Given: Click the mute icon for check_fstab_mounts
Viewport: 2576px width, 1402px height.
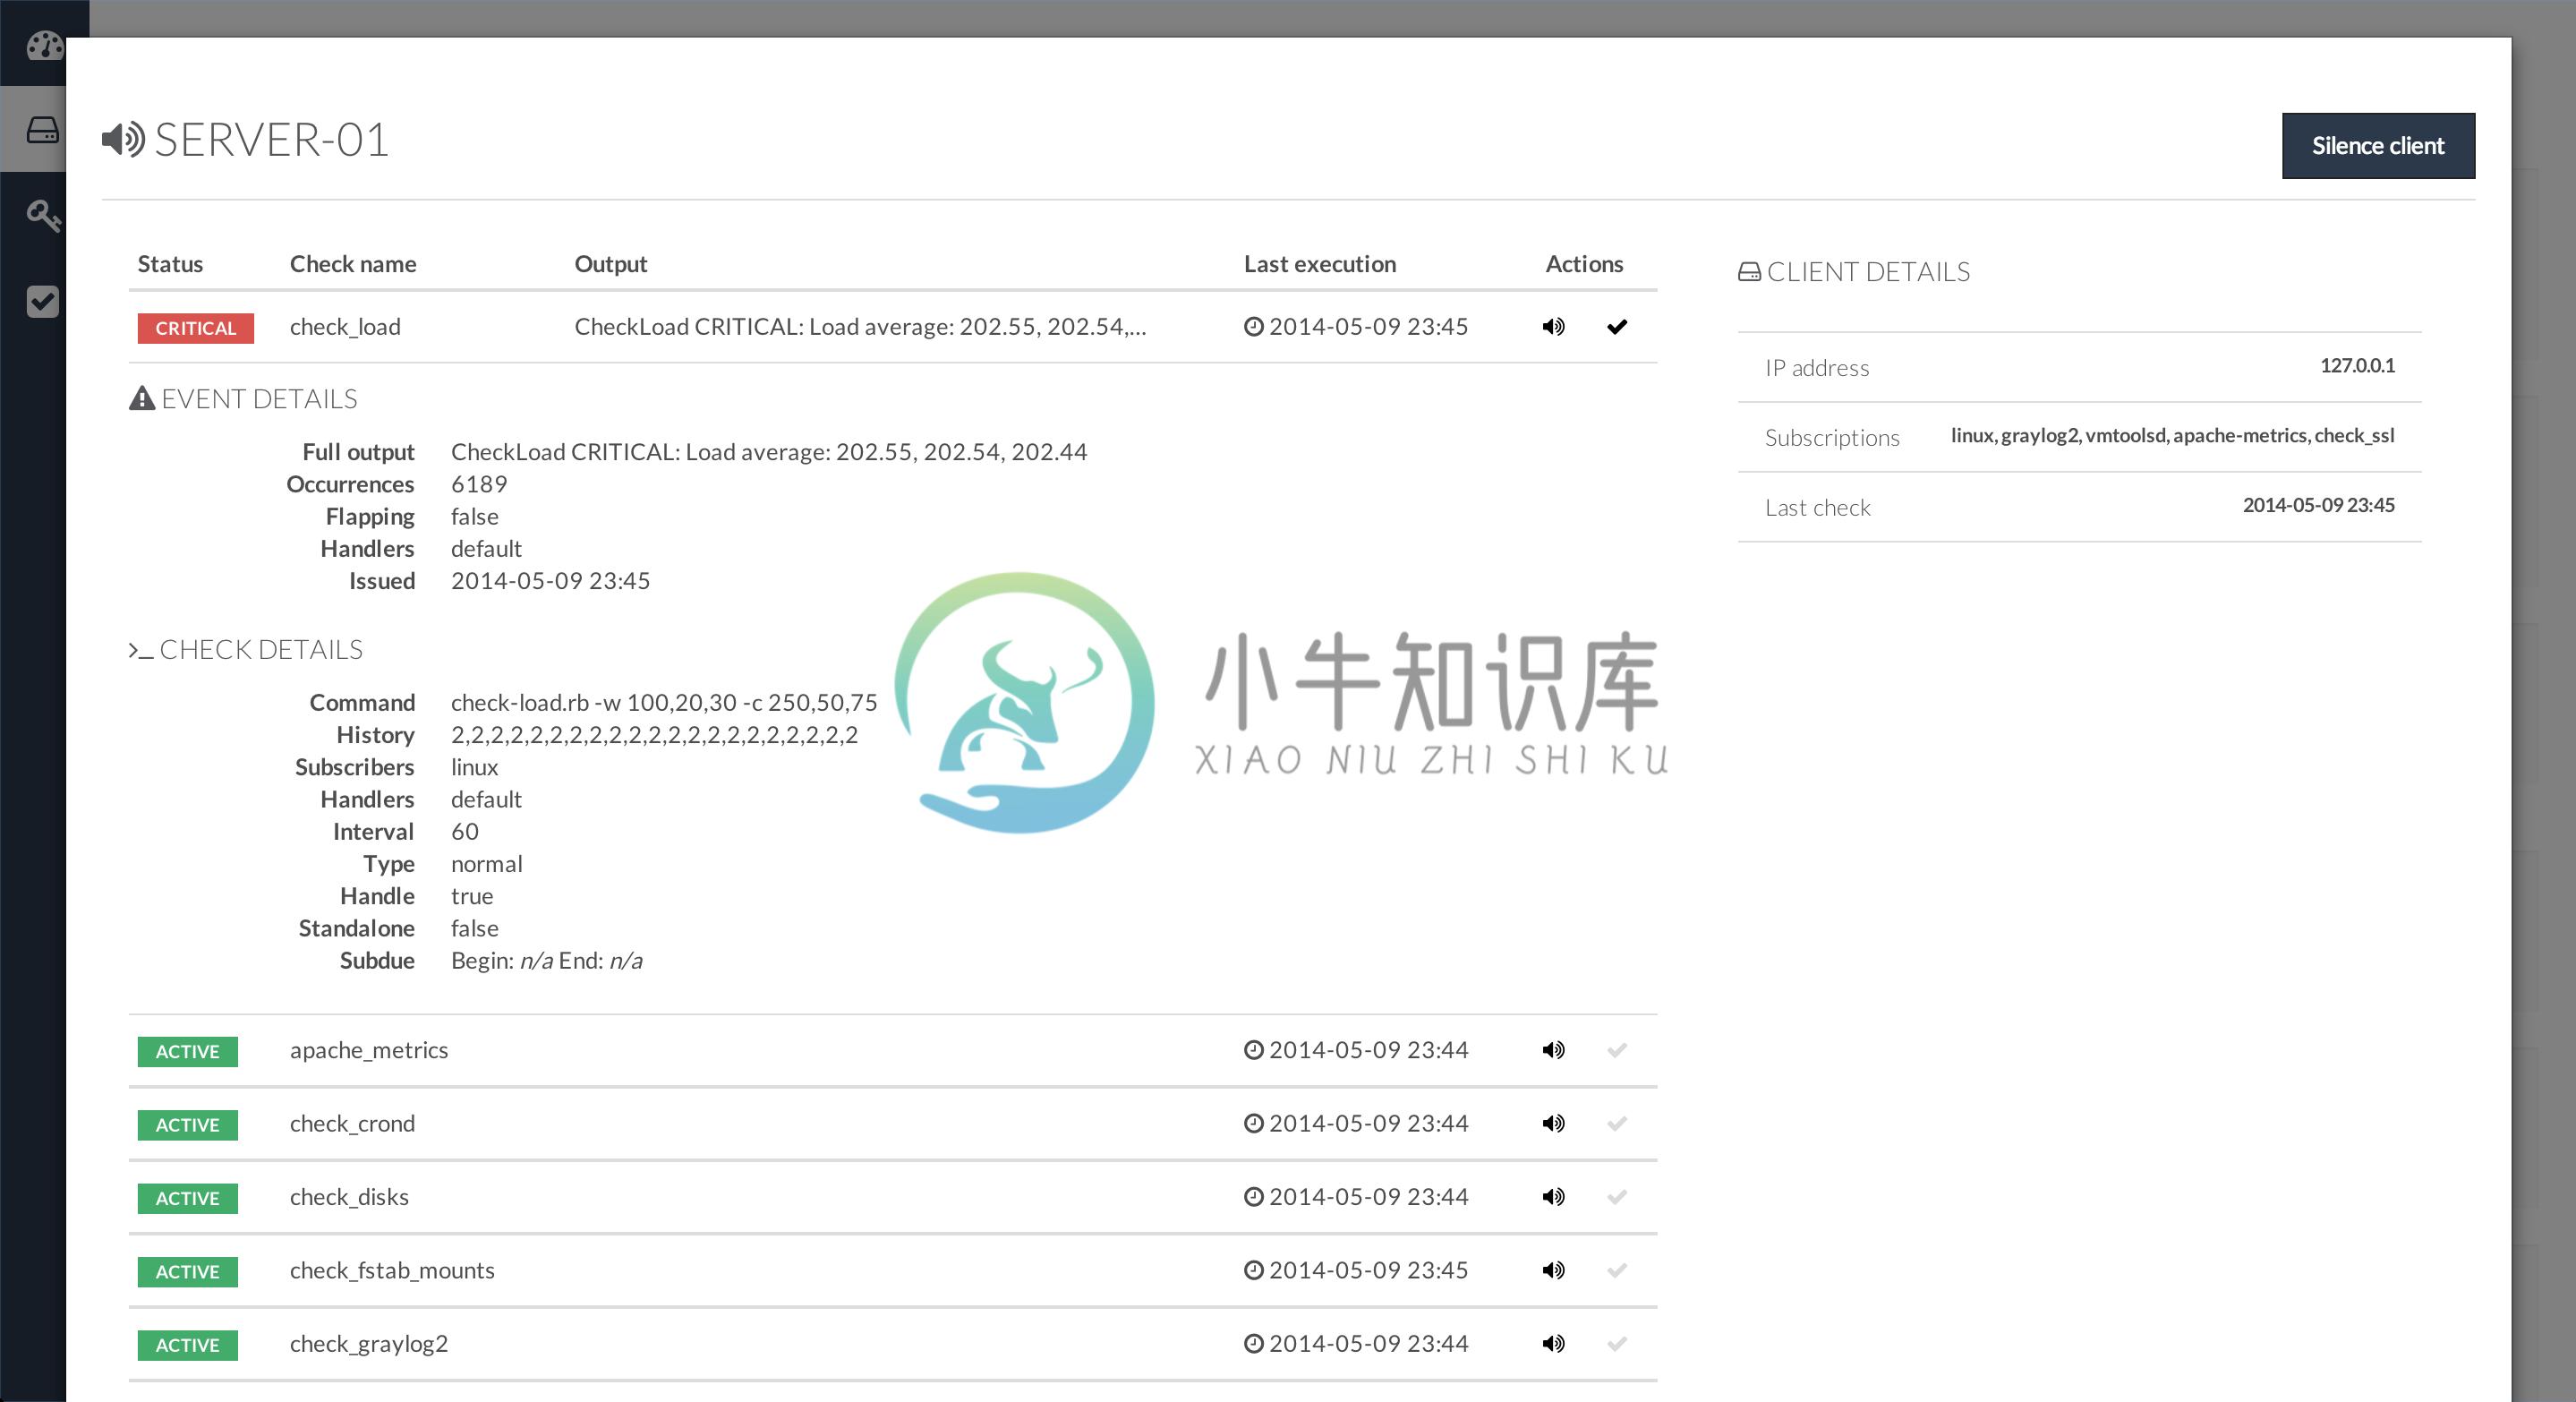Looking at the screenshot, I should pyautogui.click(x=1551, y=1269).
